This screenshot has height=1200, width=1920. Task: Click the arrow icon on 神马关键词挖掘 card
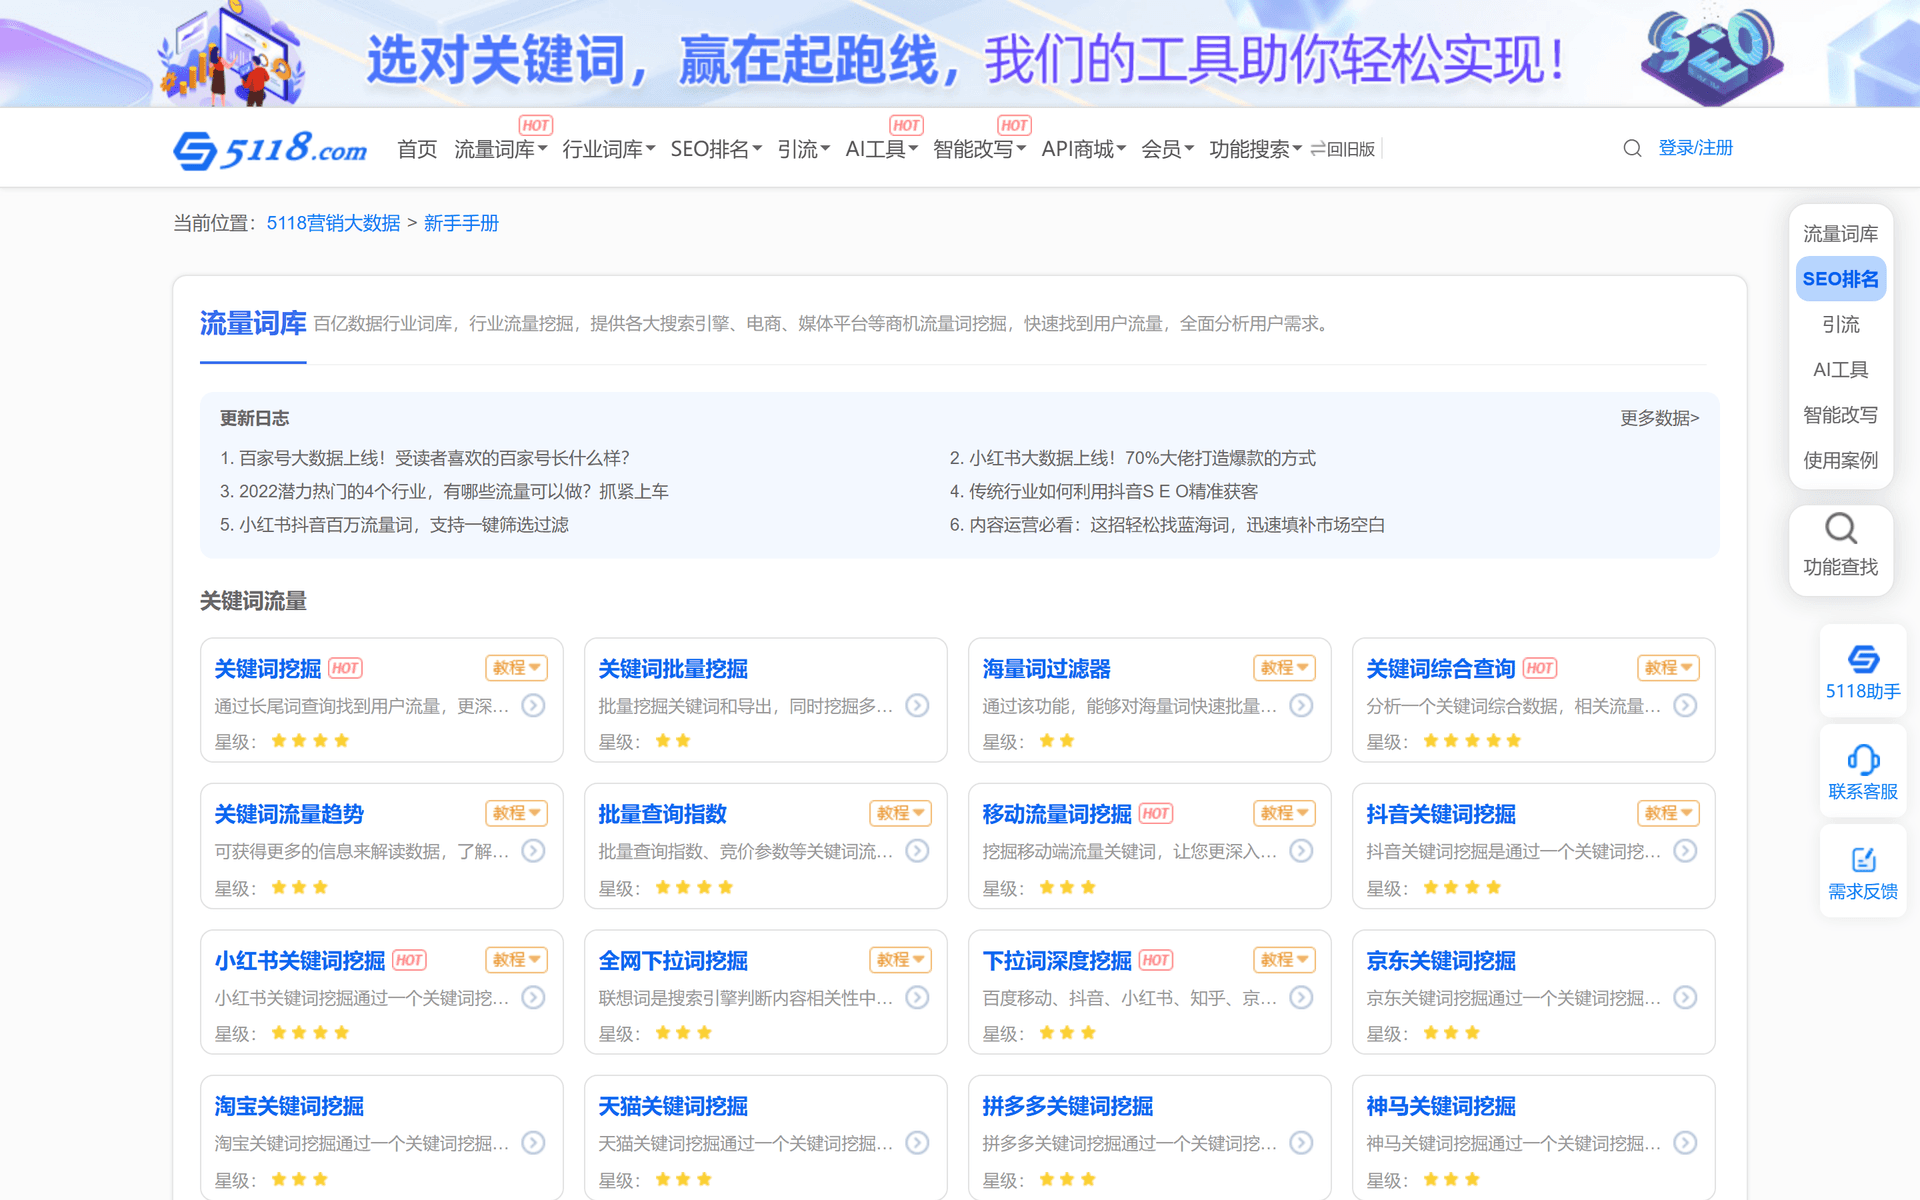[1685, 1142]
